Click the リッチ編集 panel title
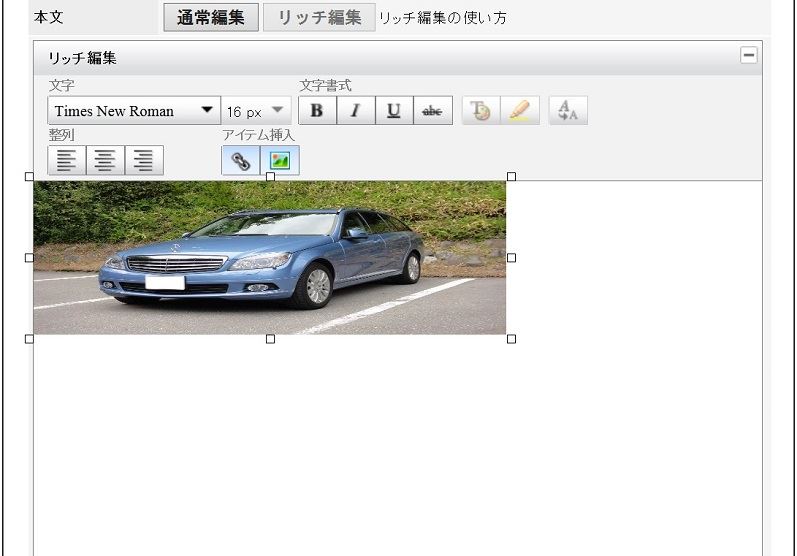Image resolution: width=797 pixels, height=556 pixels. [82, 58]
